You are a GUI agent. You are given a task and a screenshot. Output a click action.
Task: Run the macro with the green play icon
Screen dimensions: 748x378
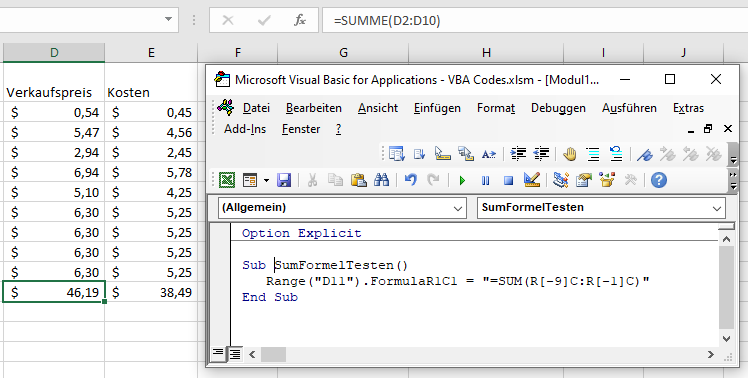click(x=462, y=180)
